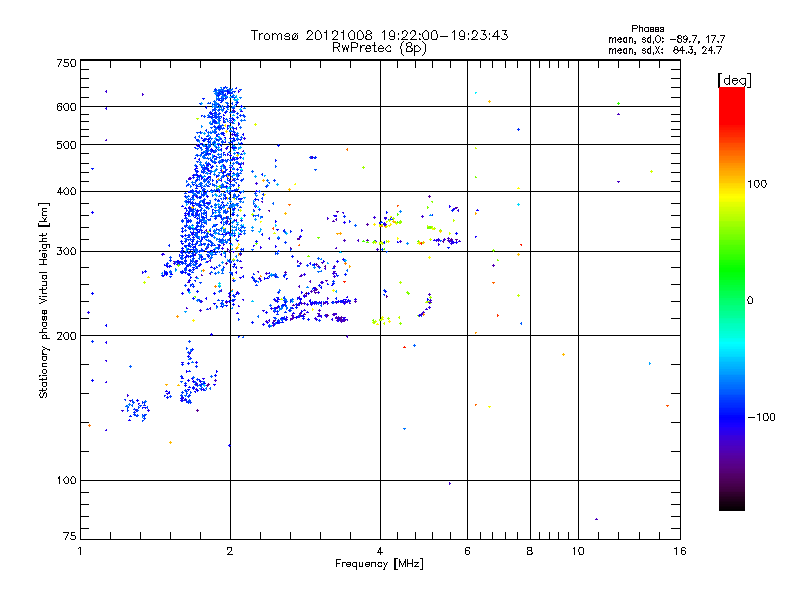Click the x-axis tick label "2"

pos(230,551)
